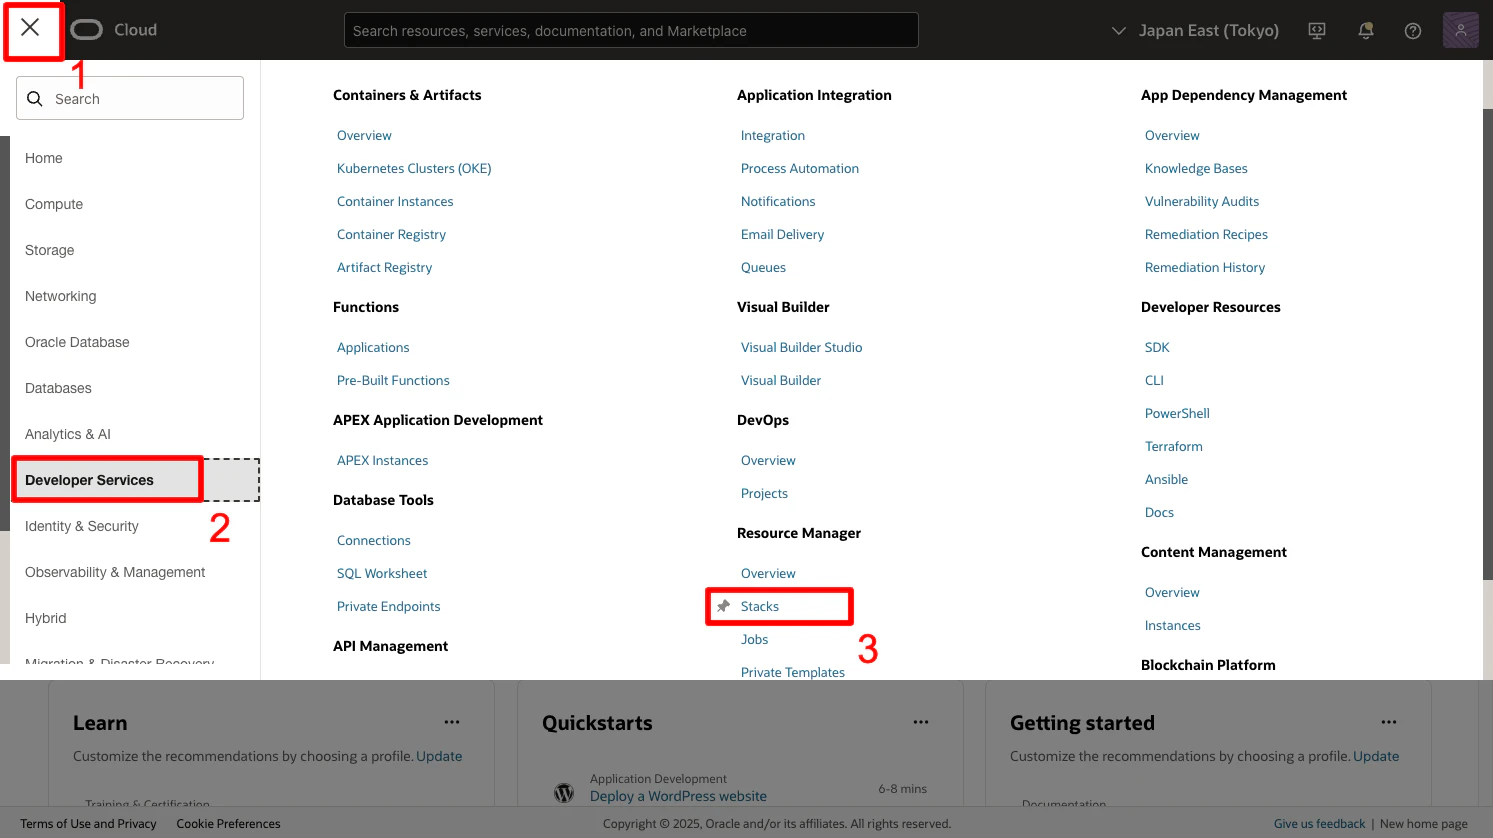Open the Queues link
Viewport: 1493px width, 838px height.
click(763, 267)
